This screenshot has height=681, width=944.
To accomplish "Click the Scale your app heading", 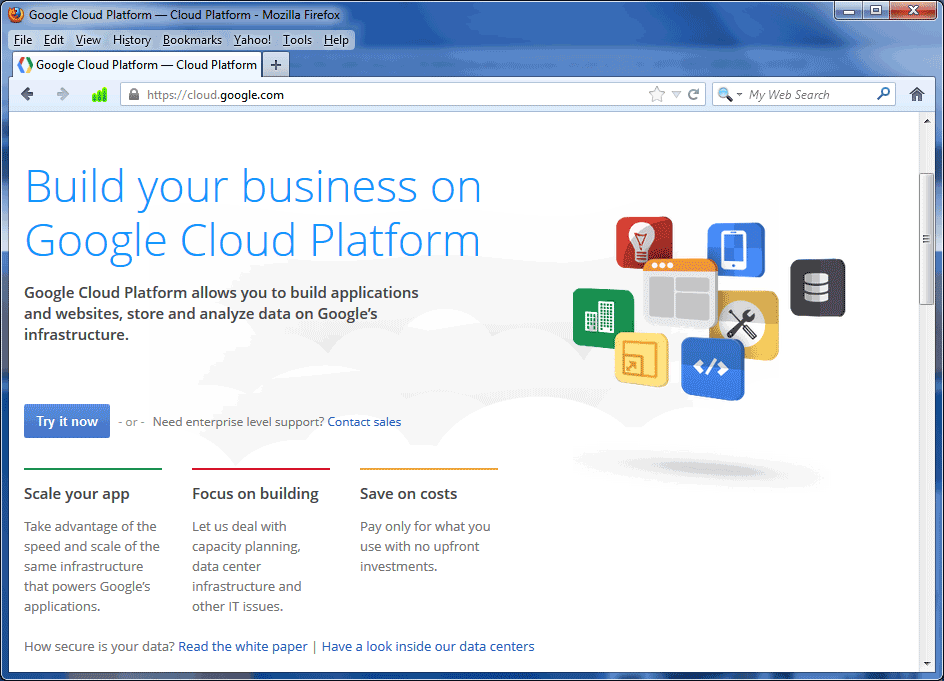I will [76, 494].
